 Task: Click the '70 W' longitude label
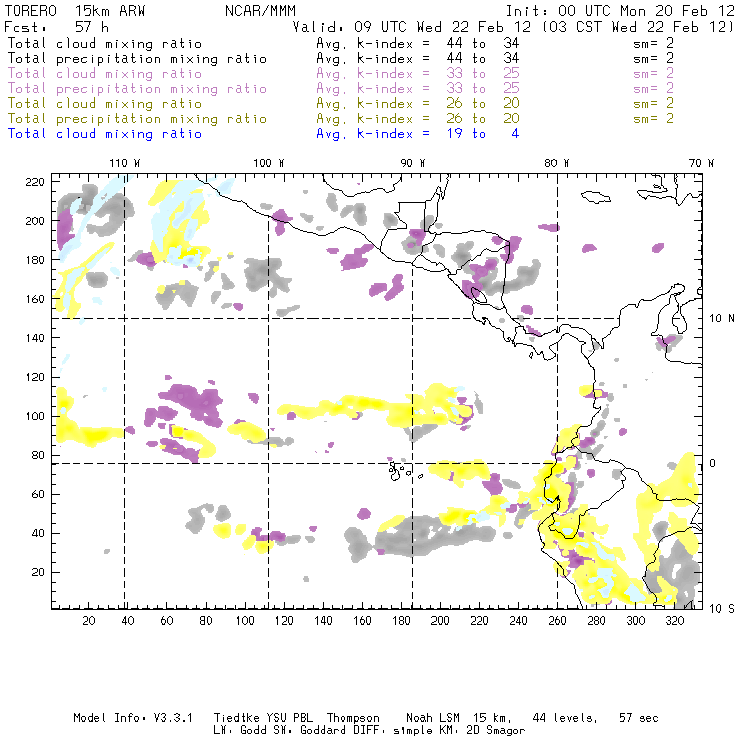701,163
